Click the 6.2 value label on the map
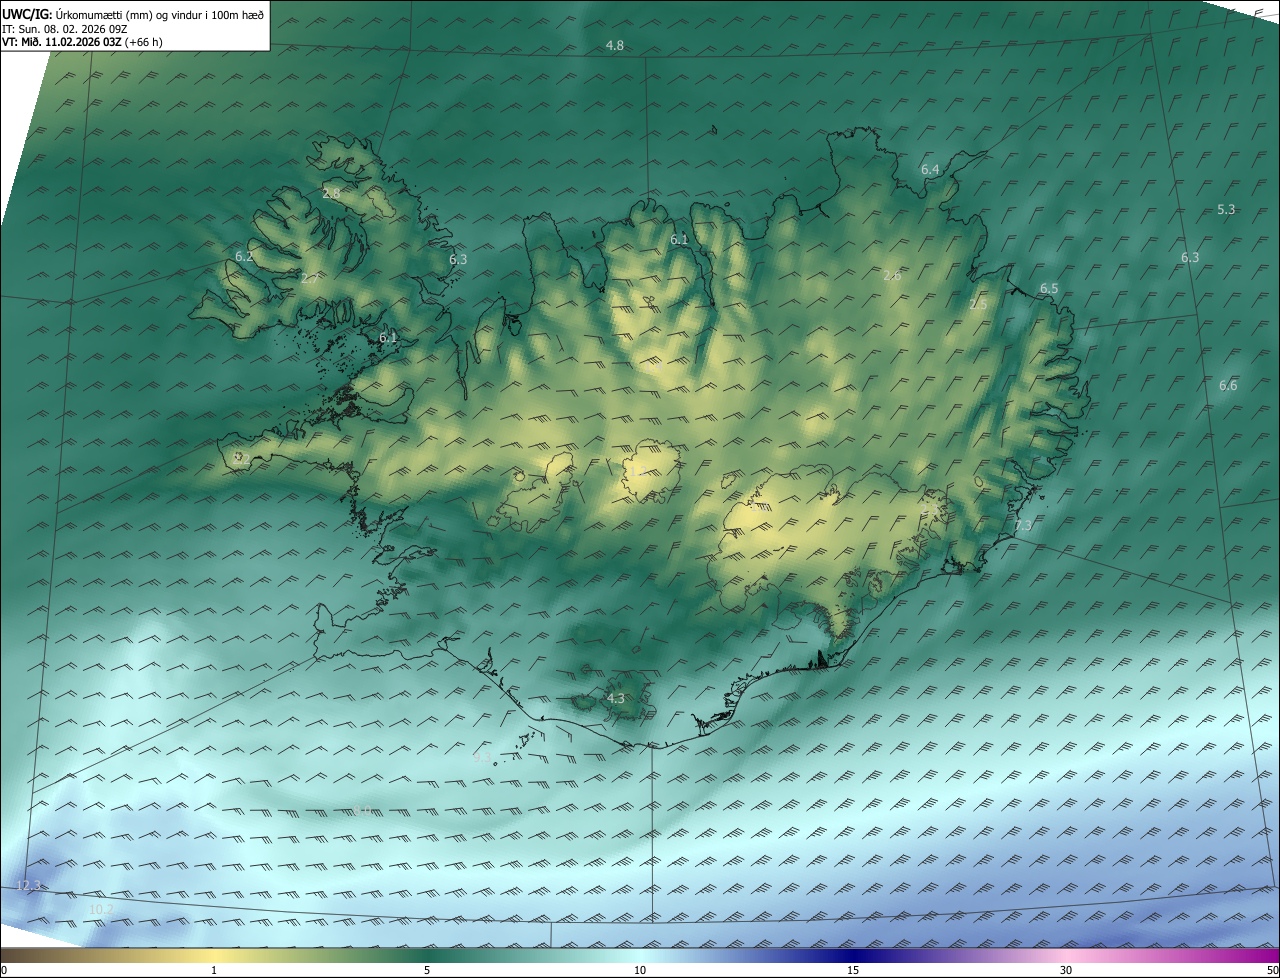The height and width of the screenshot is (978, 1280). click(x=244, y=257)
